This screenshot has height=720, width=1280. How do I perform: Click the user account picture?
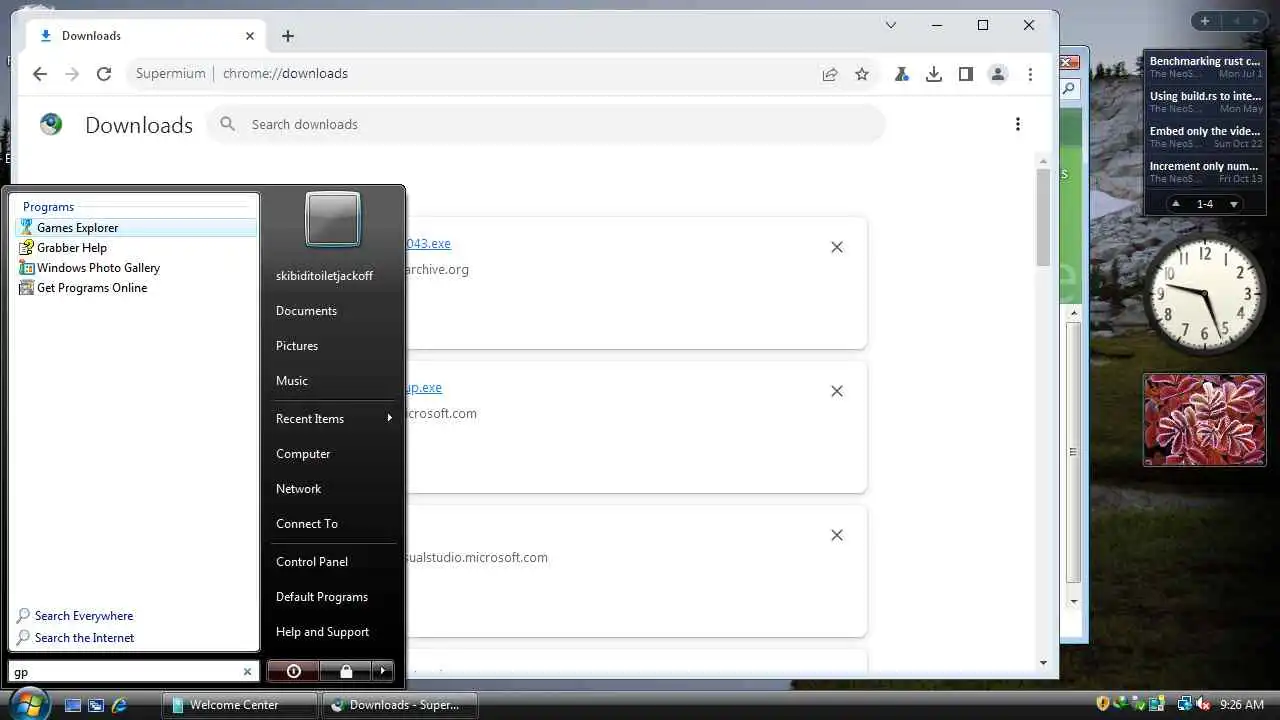[x=333, y=219]
